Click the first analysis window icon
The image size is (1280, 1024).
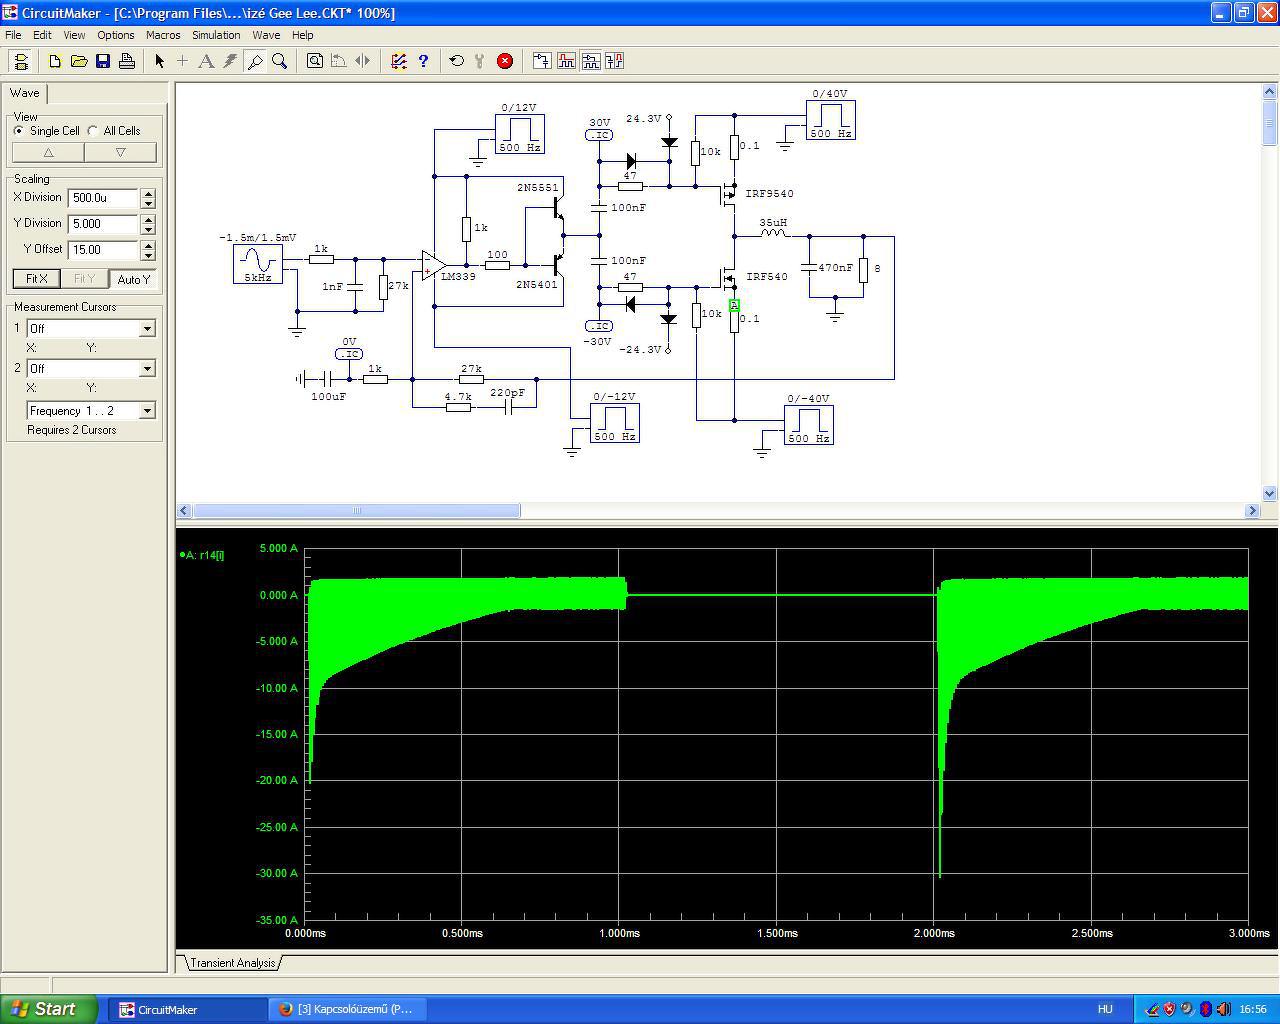tap(542, 61)
